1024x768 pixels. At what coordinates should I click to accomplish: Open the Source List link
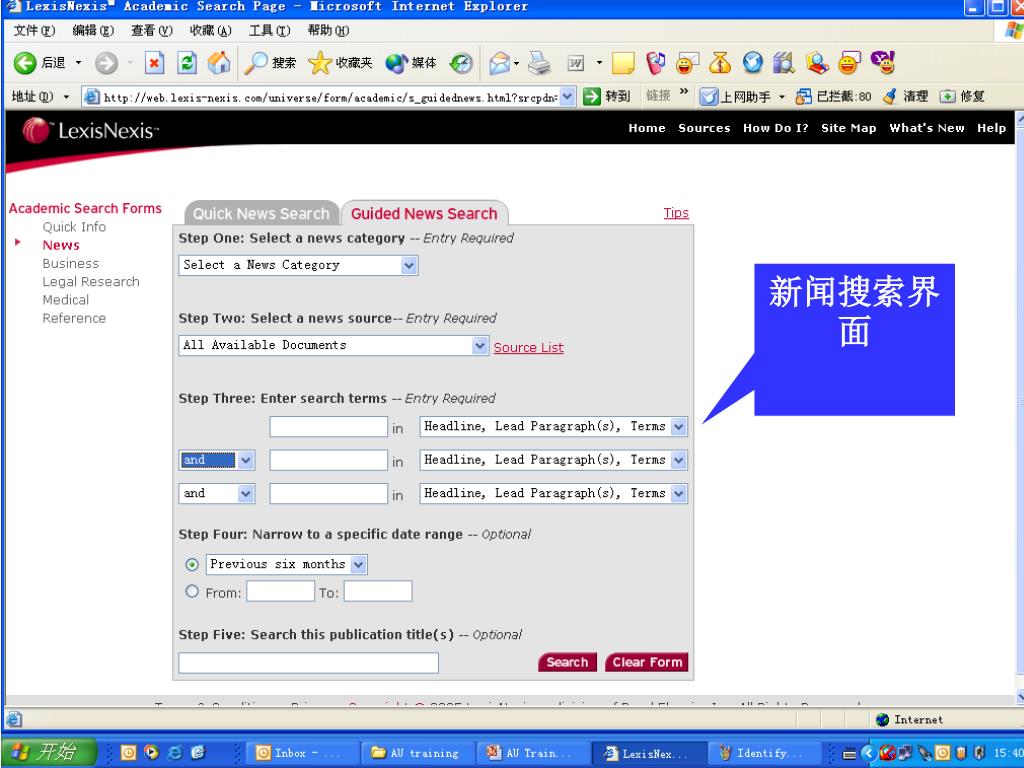click(x=528, y=347)
